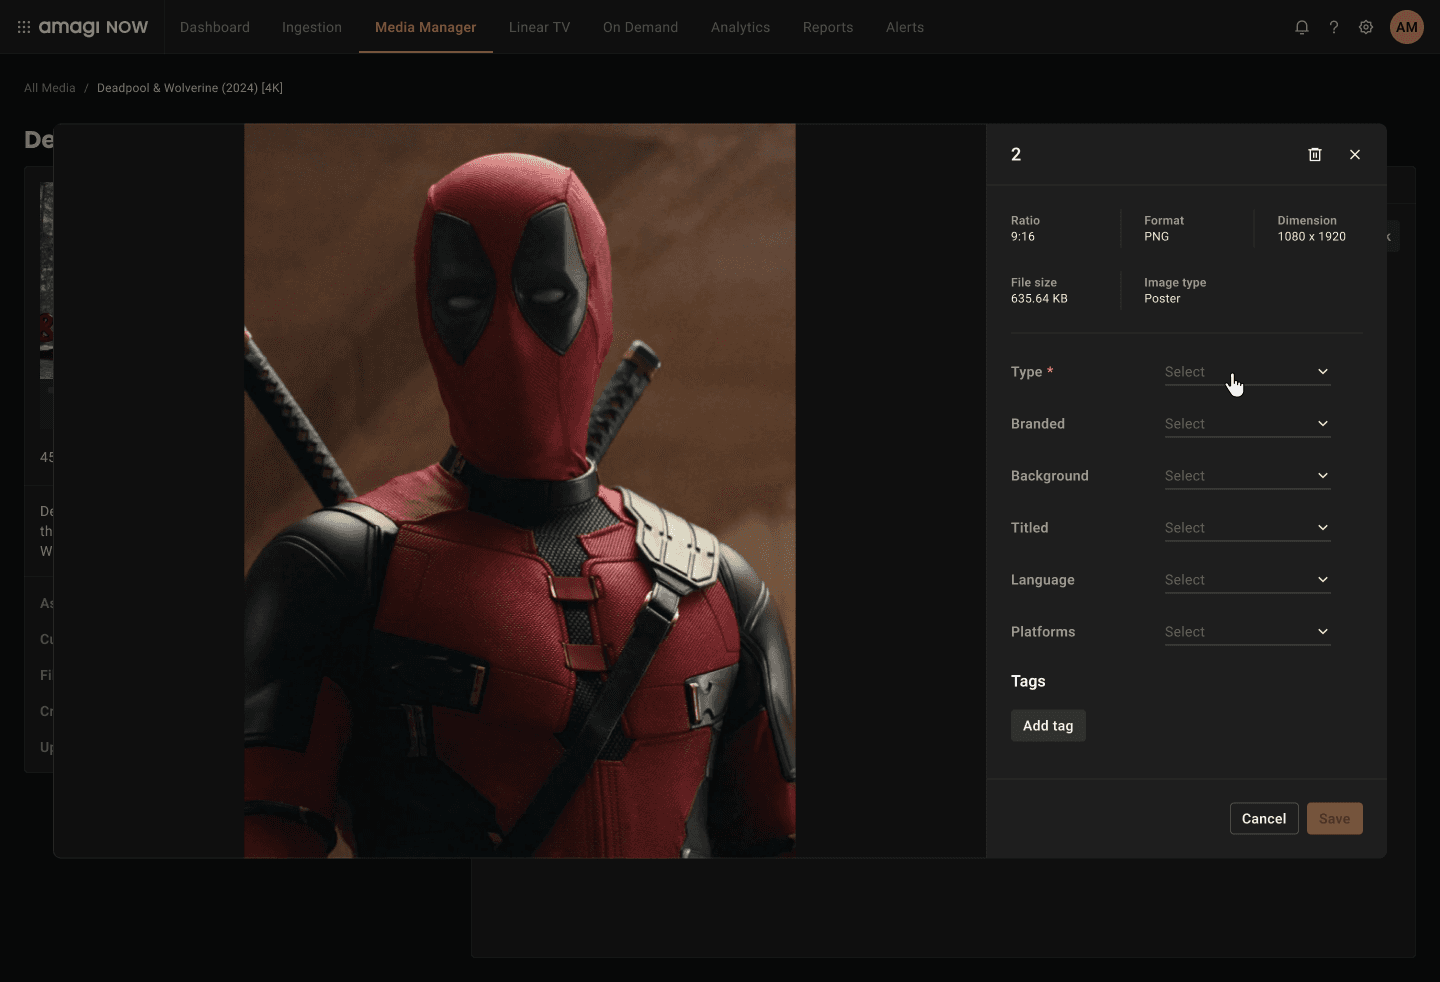Open the Branded dropdown
The width and height of the screenshot is (1440, 982).
pos(1247,424)
